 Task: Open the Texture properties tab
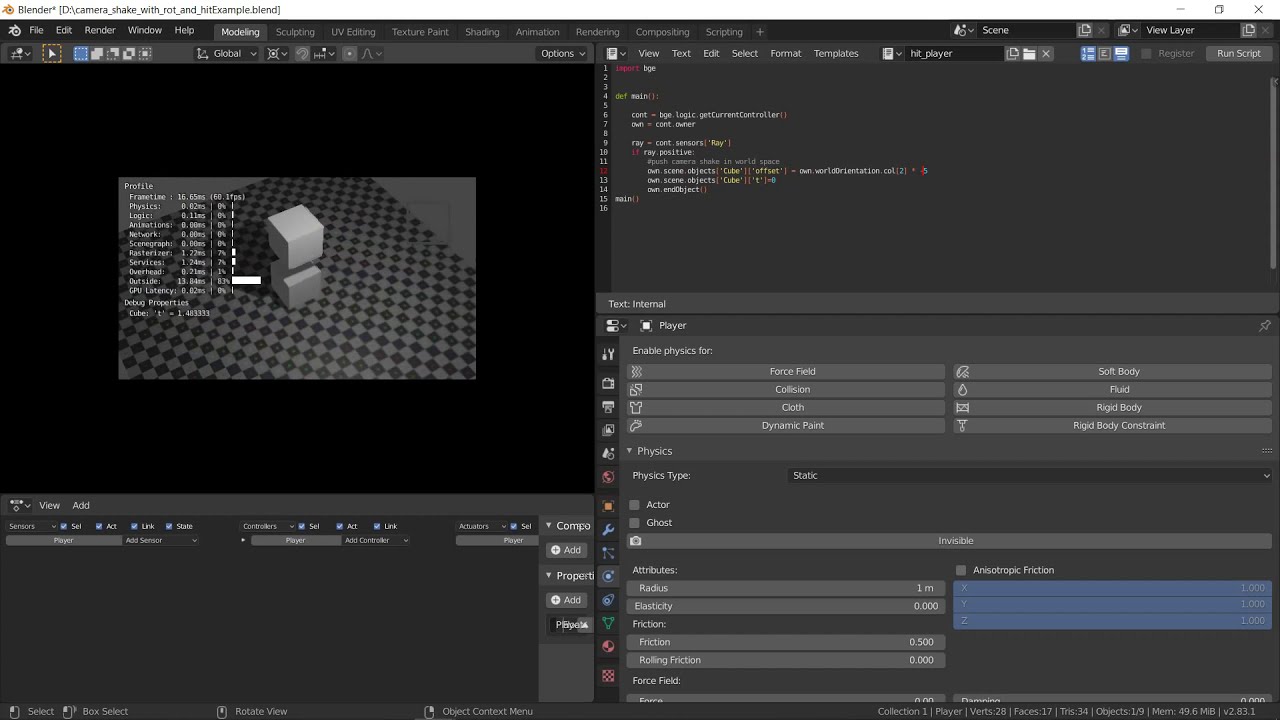tap(608, 676)
